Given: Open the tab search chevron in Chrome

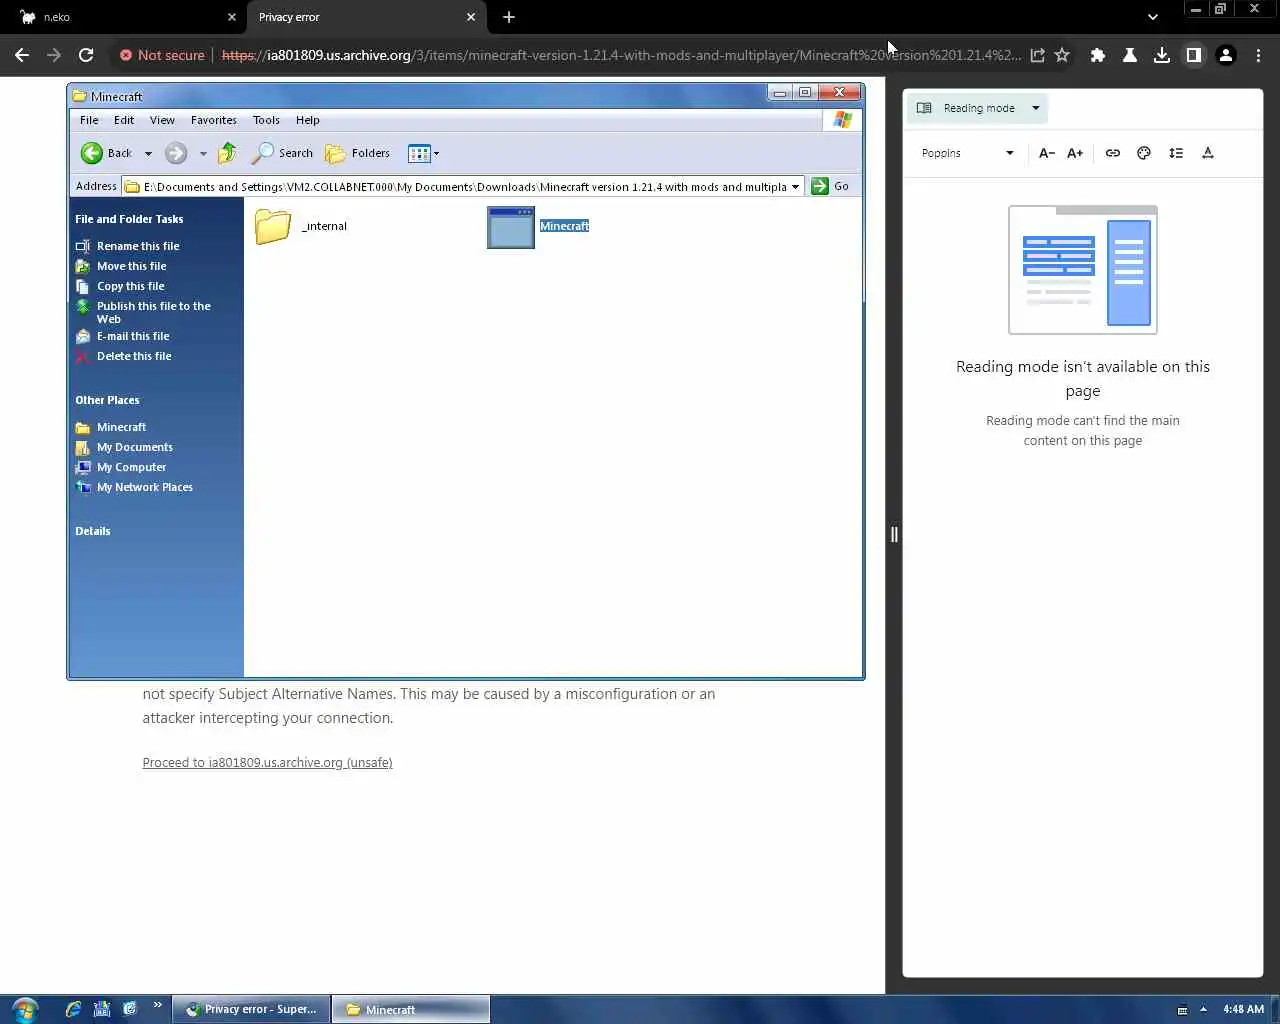Looking at the screenshot, I should [x=1153, y=17].
